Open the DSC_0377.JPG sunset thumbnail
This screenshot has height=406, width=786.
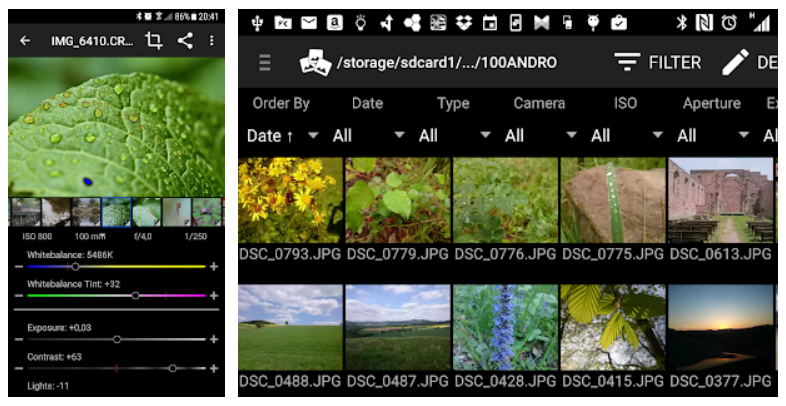720,328
